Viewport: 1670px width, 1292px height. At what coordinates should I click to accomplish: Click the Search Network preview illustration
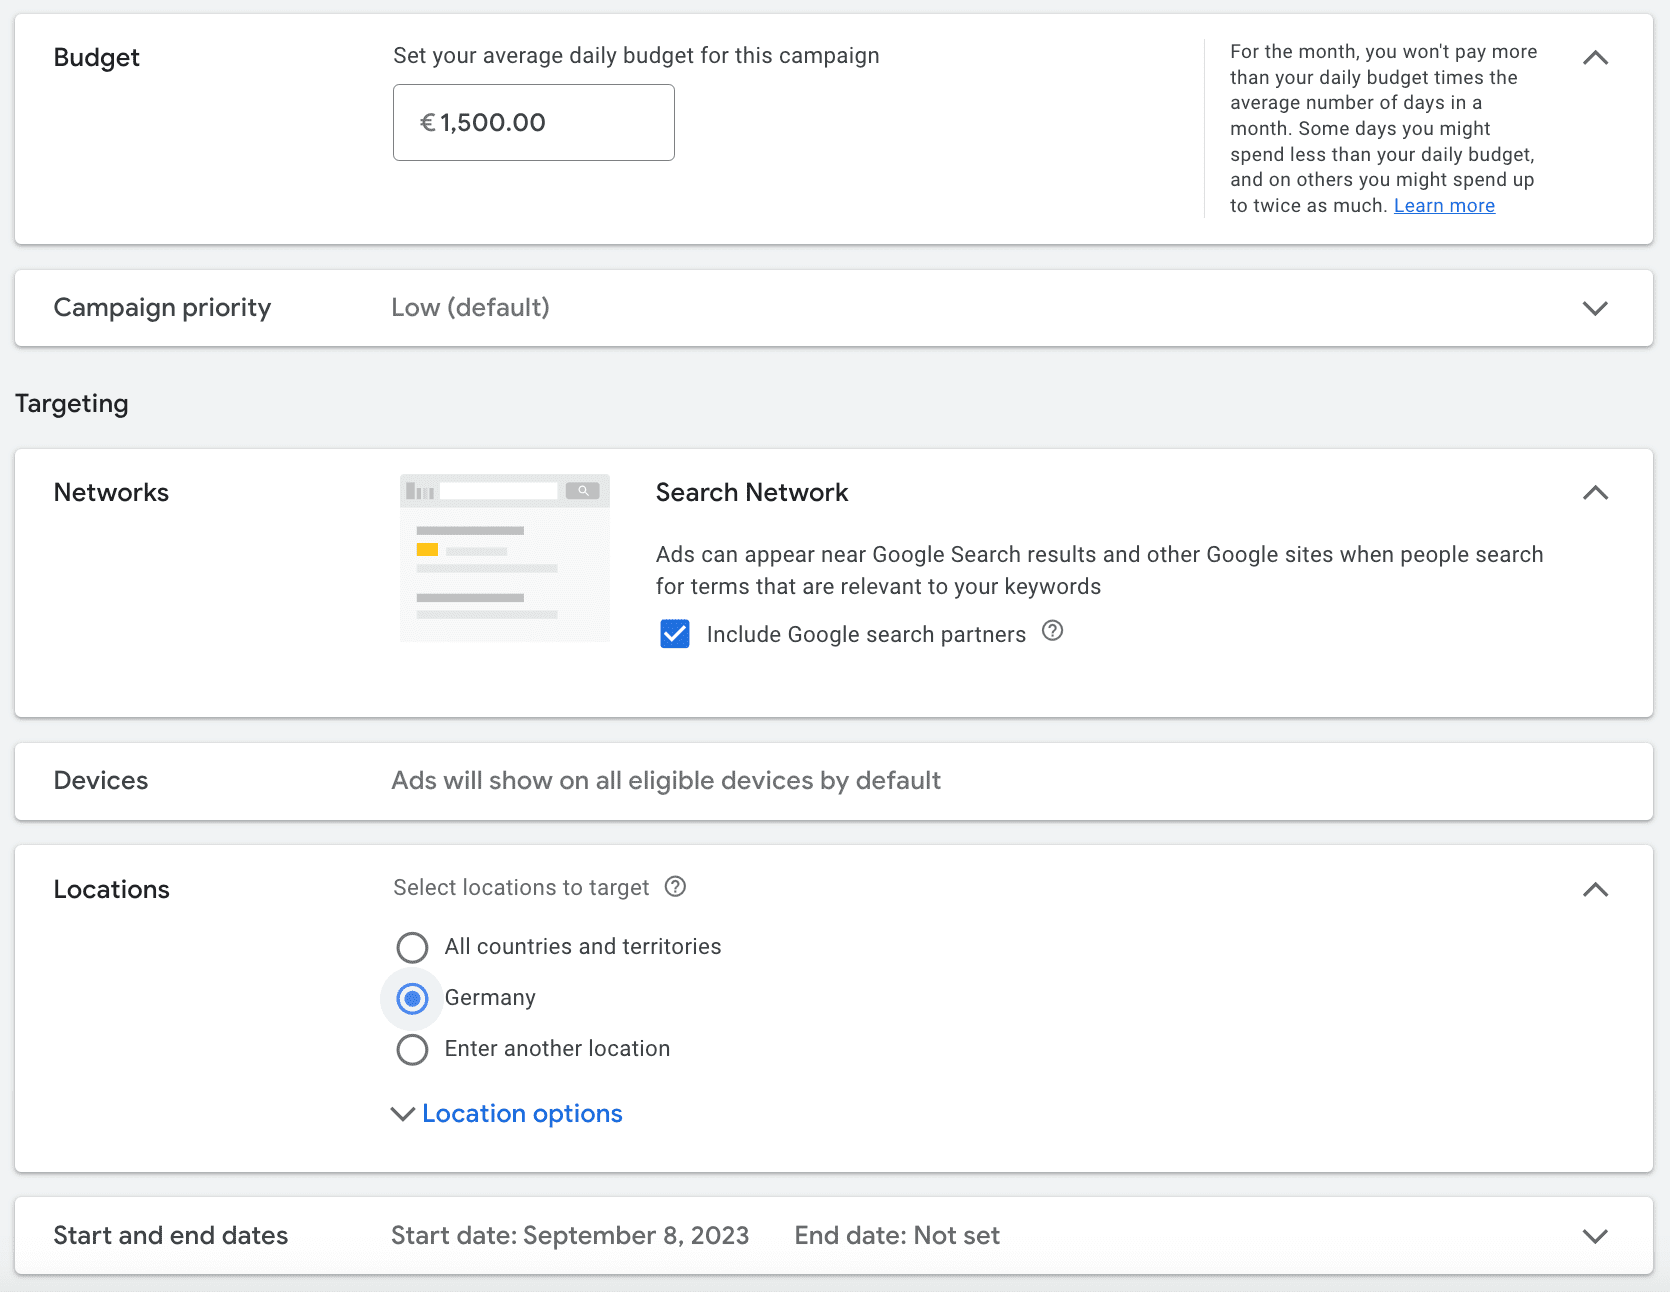[504, 558]
